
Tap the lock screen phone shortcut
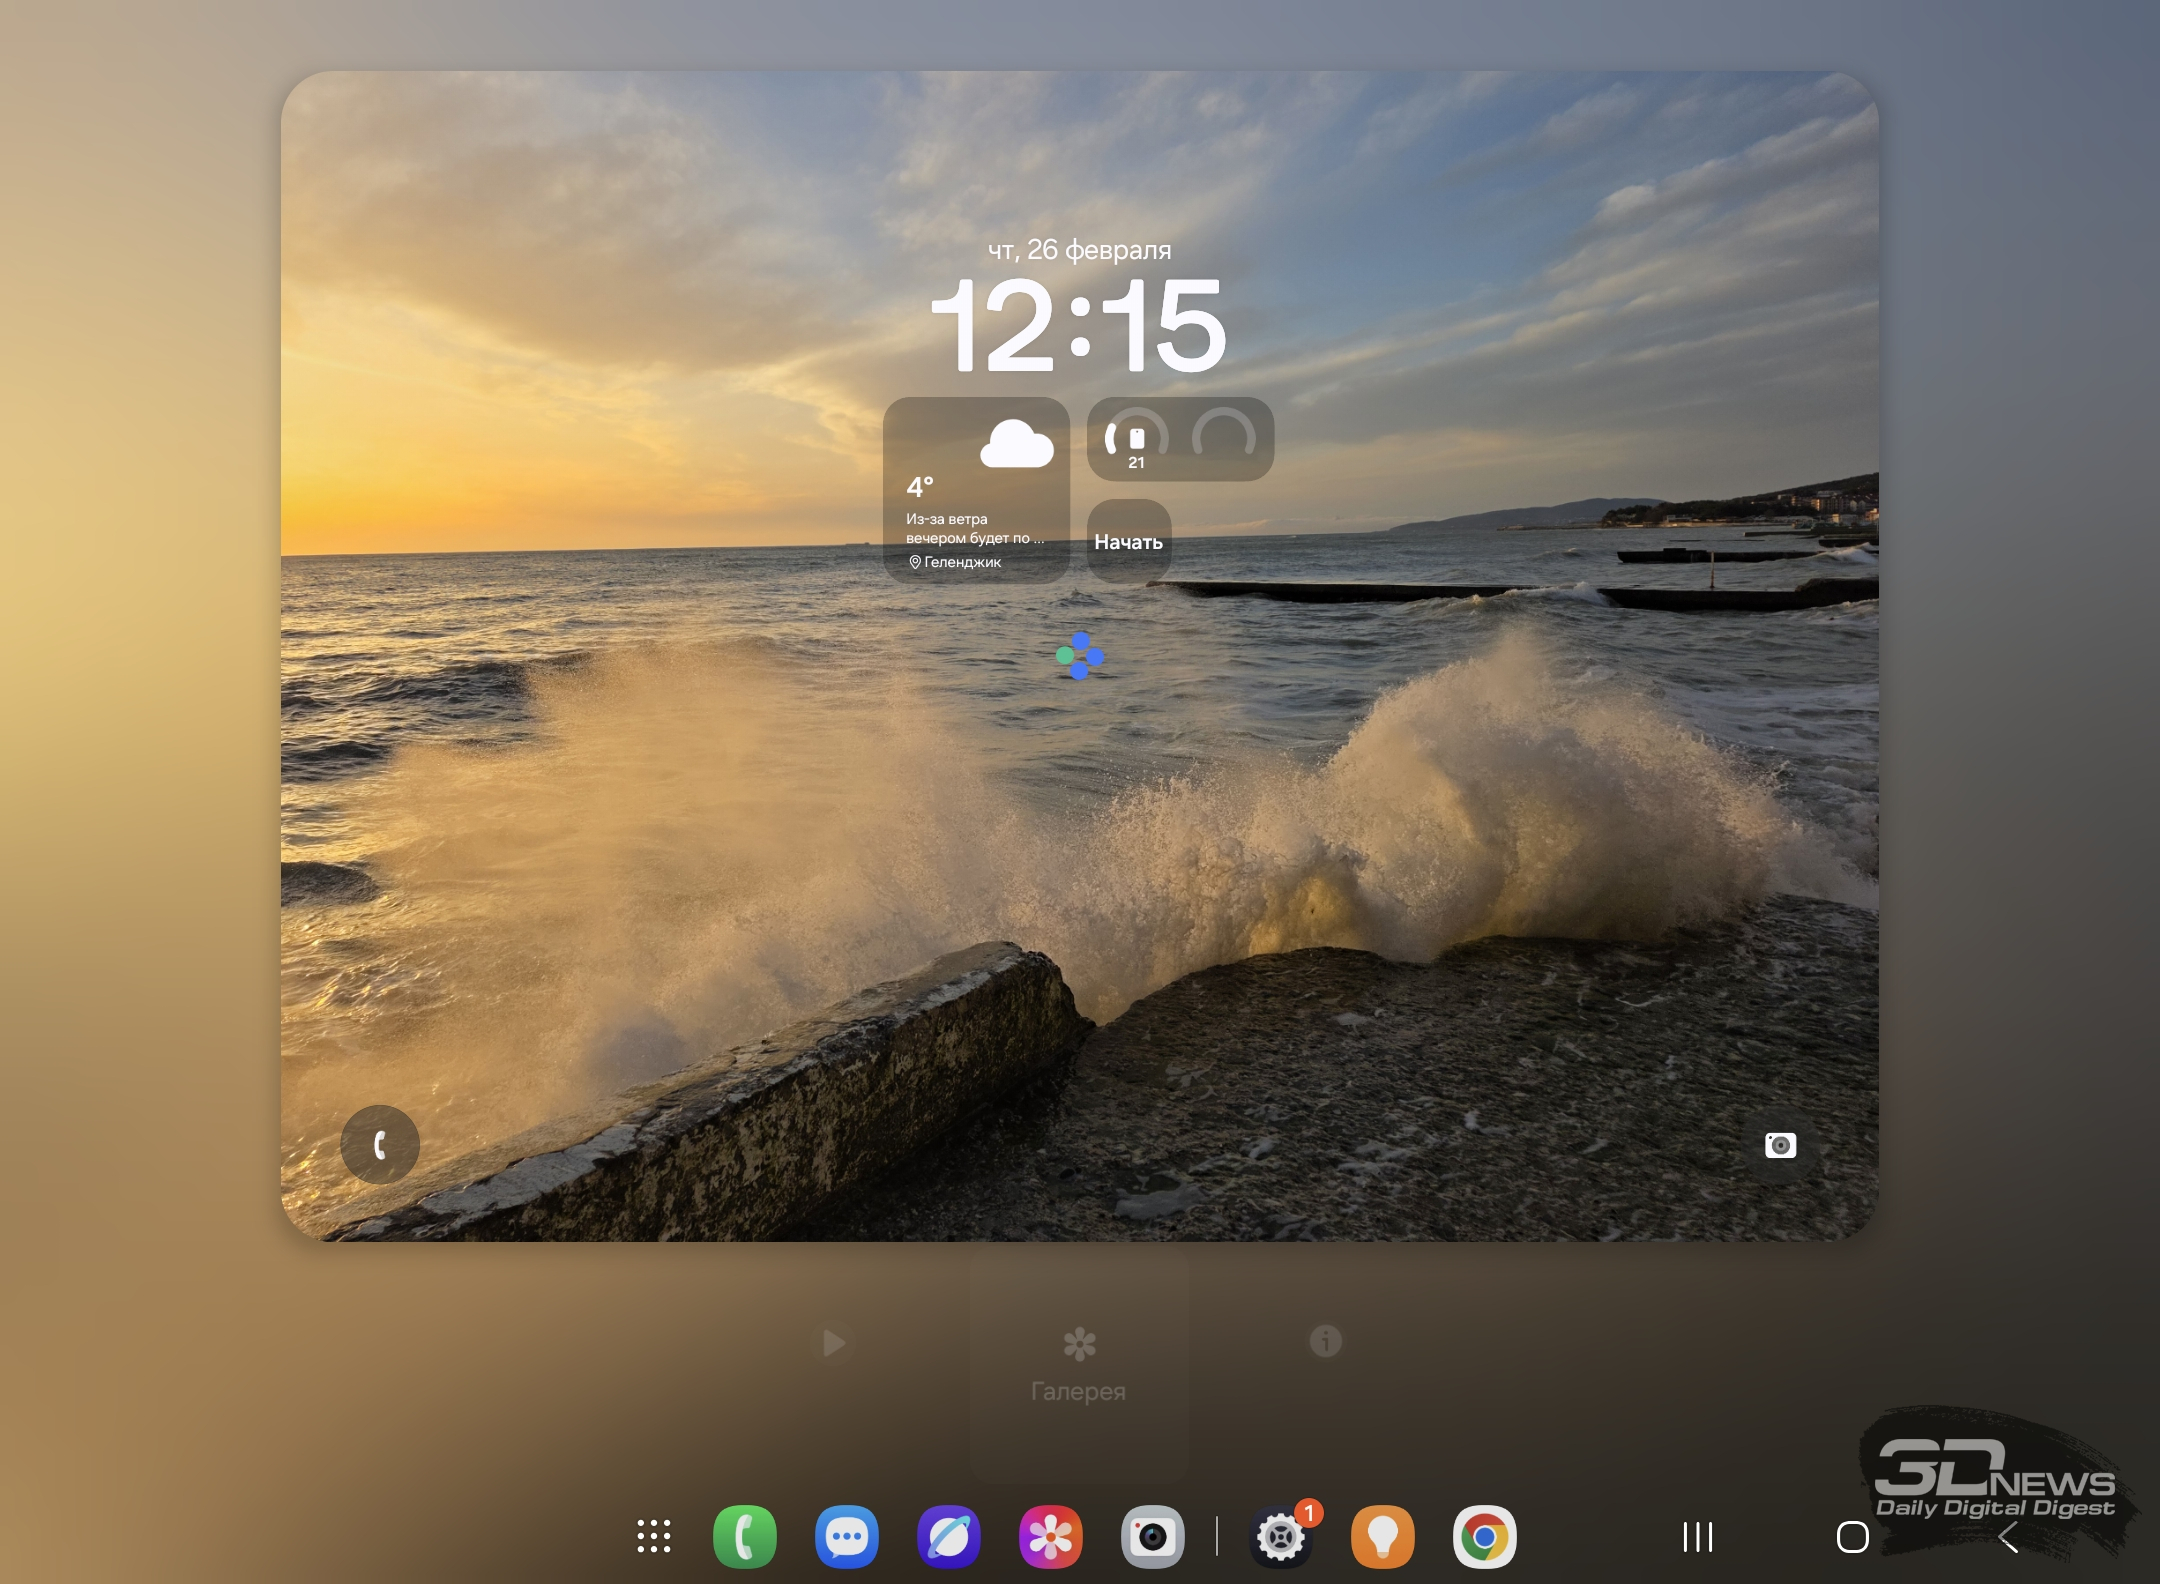[x=380, y=1145]
